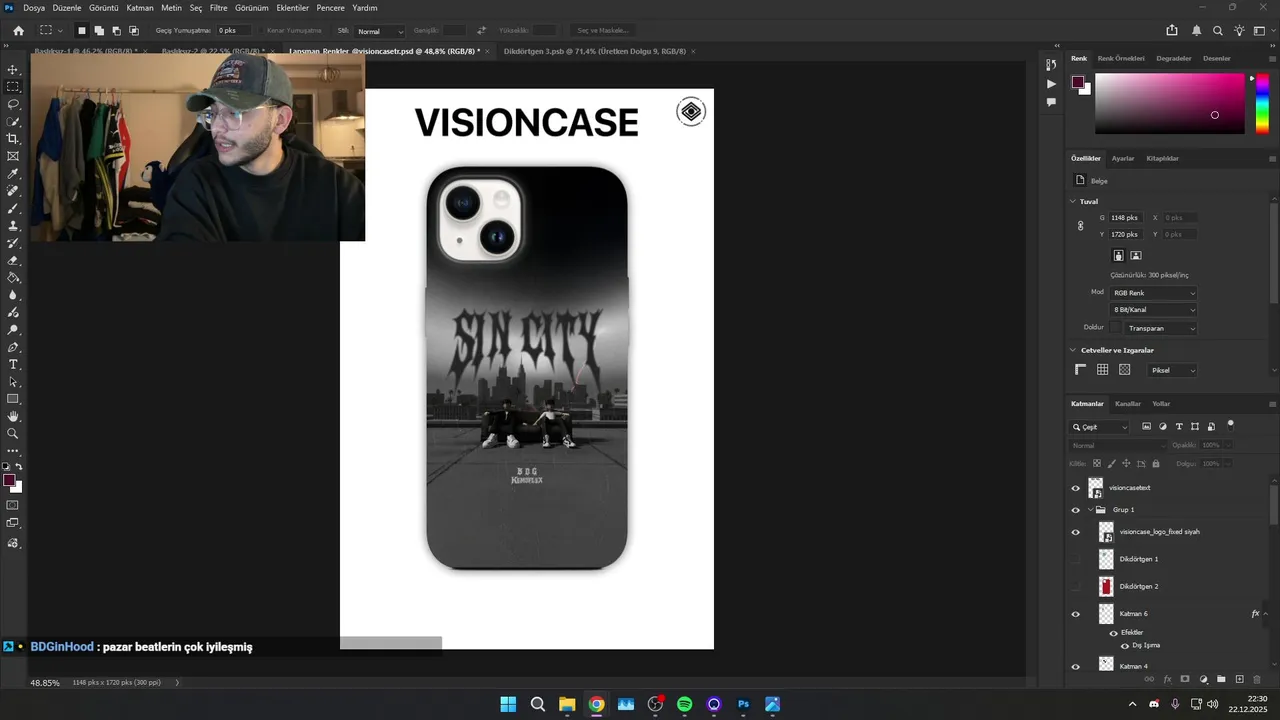The width and height of the screenshot is (1280, 720).
Task: Open the Actions play icon panel
Action: [x=1051, y=84]
